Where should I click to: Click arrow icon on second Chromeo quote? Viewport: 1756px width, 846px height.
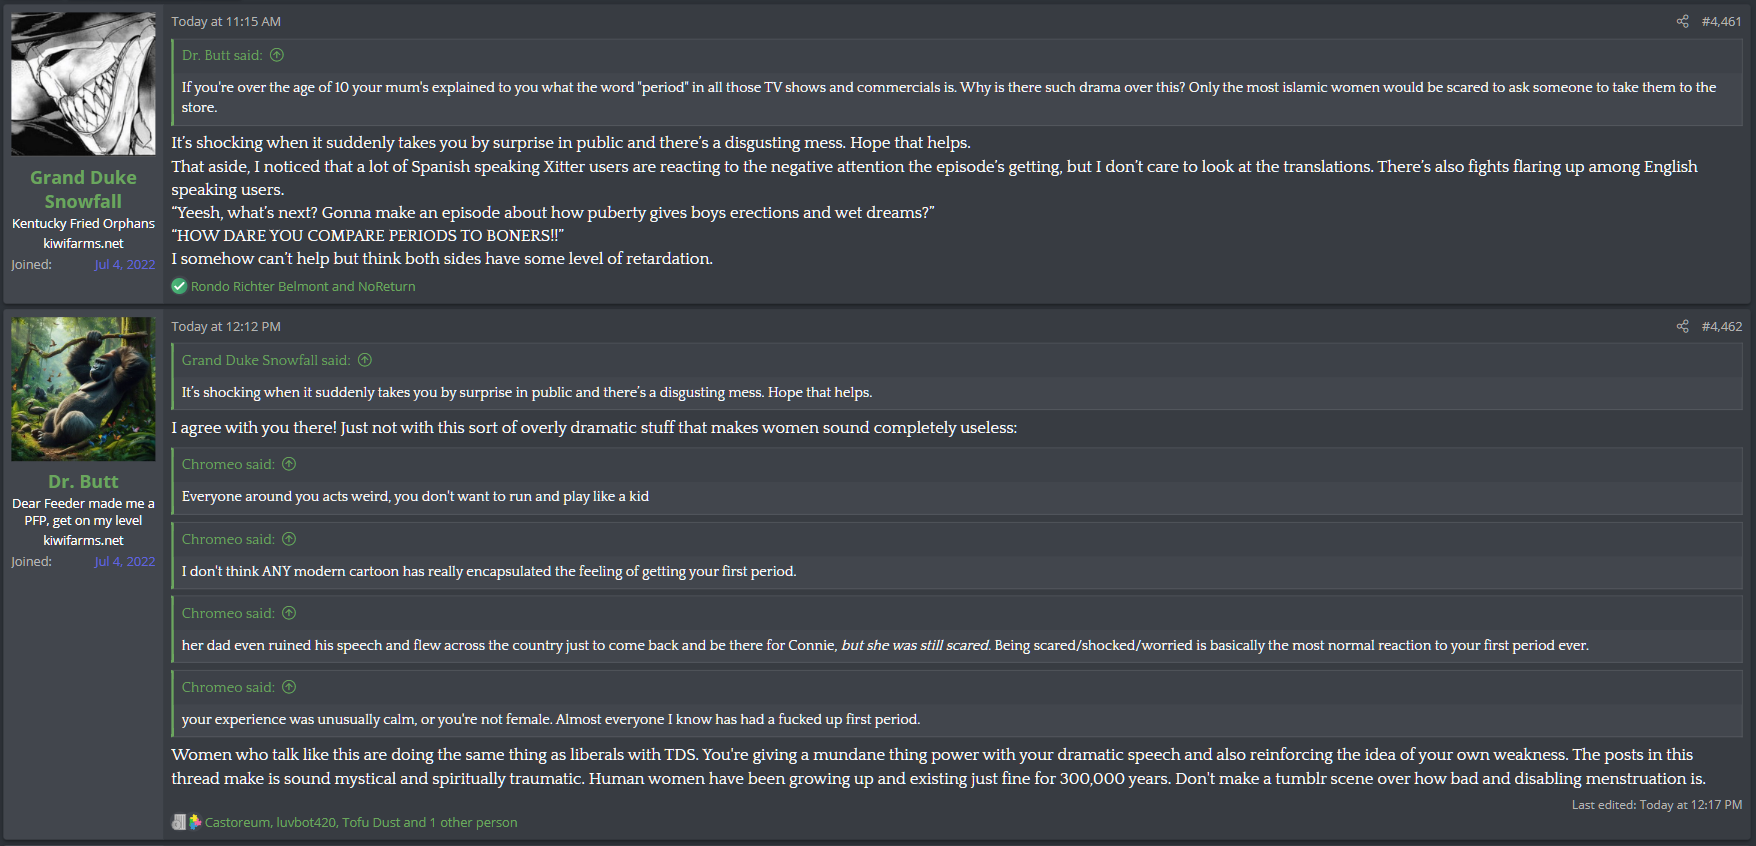tap(289, 539)
